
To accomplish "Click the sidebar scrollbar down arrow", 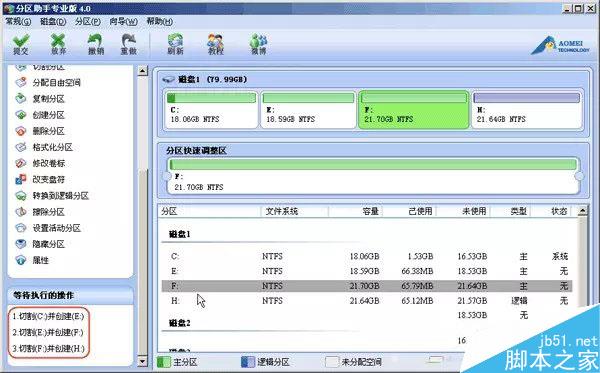I will coord(142,361).
